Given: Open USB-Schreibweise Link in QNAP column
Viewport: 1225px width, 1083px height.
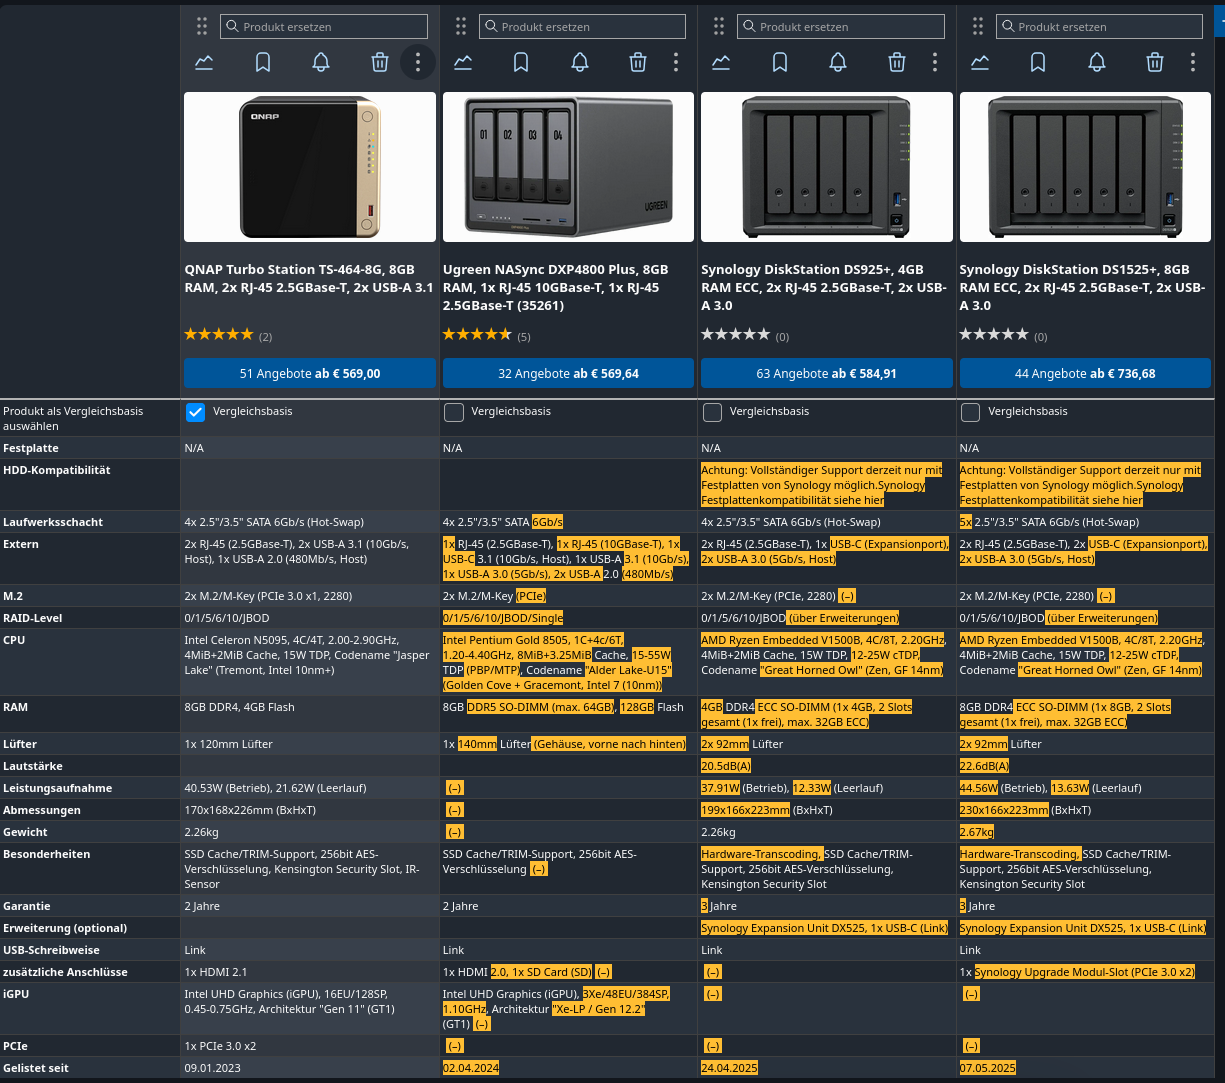Looking at the screenshot, I should point(195,950).
